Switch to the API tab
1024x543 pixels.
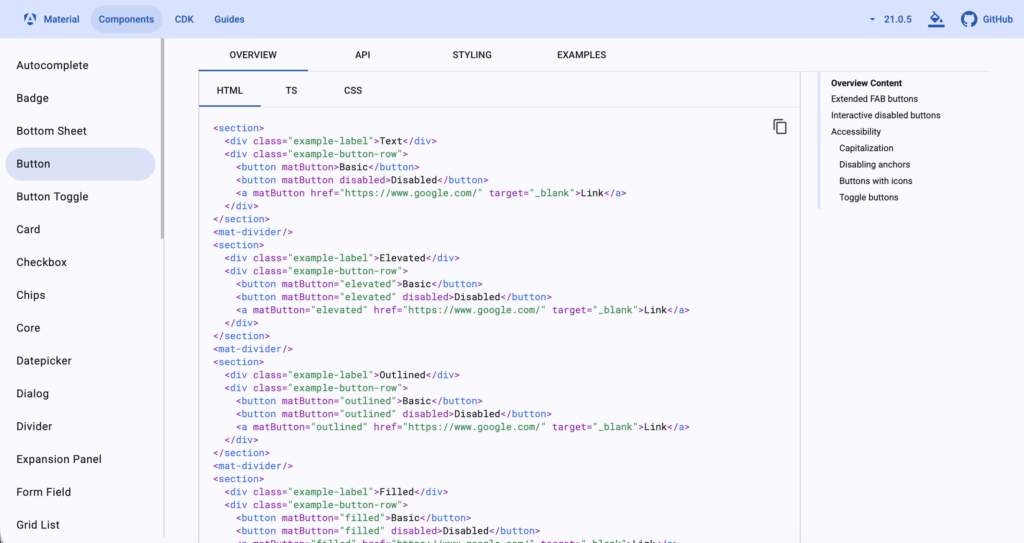(x=362, y=55)
